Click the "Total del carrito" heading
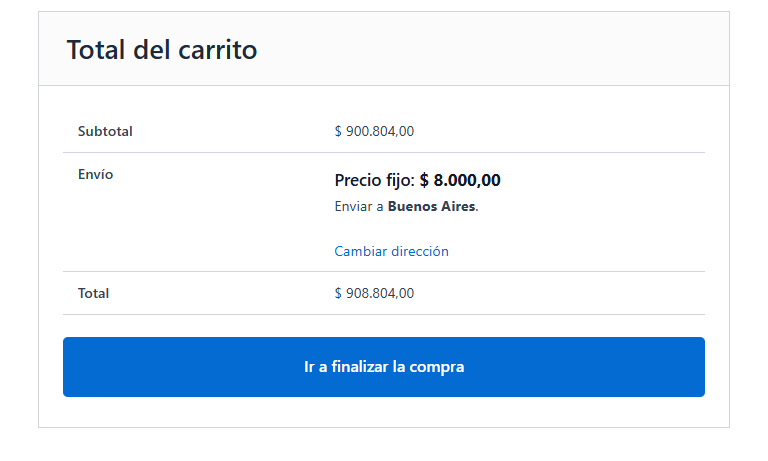Image resolution: width=768 pixels, height=461 pixels. (x=162, y=49)
